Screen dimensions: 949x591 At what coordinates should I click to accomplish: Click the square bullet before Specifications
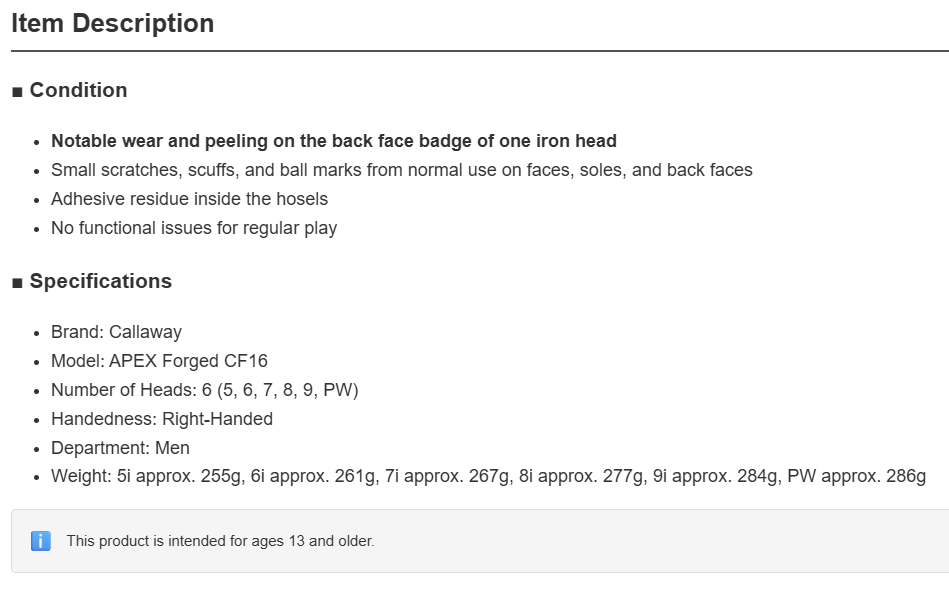tap(17, 283)
